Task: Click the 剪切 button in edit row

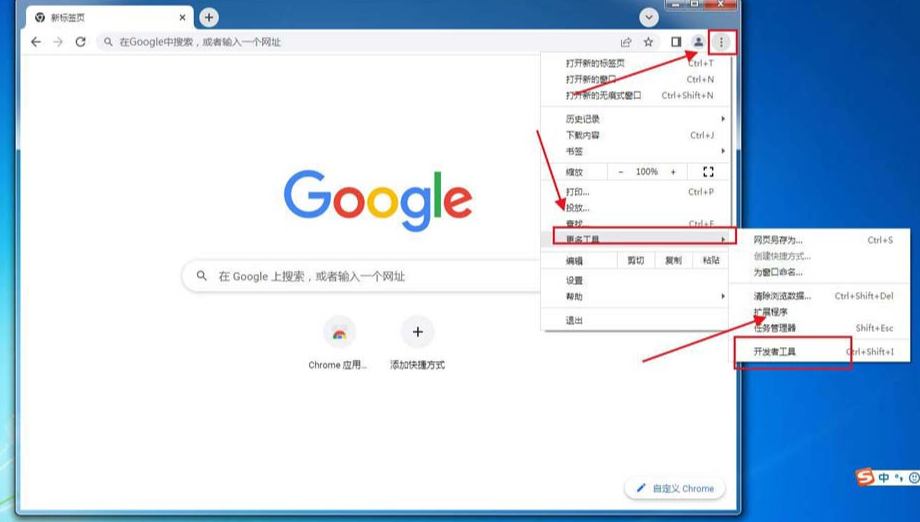Action: point(635,260)
